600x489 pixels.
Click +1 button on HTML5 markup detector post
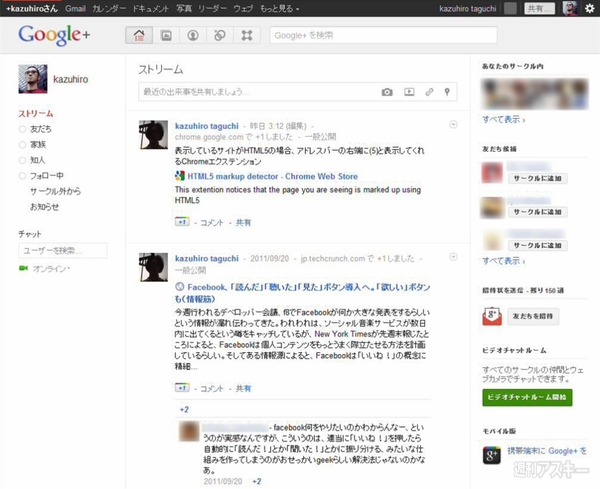tap(182, 222)
